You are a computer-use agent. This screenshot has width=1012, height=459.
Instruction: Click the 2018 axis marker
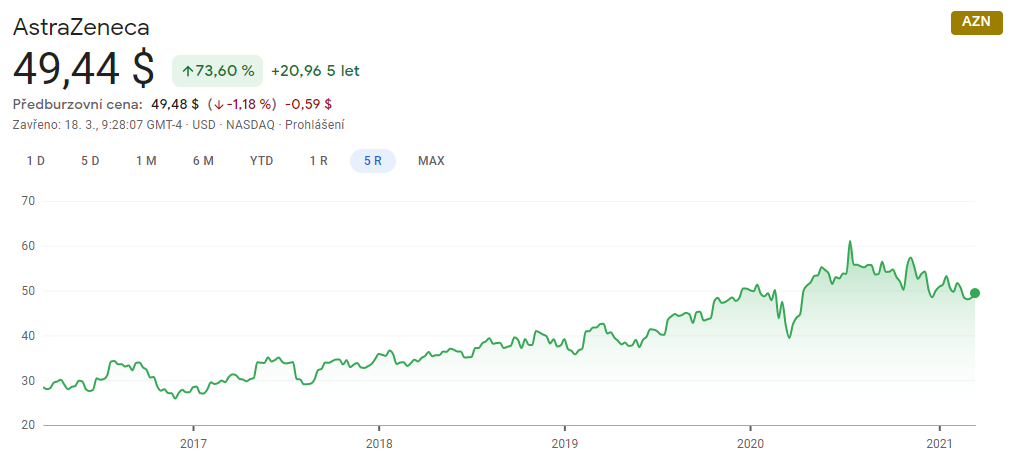[379, 446]
